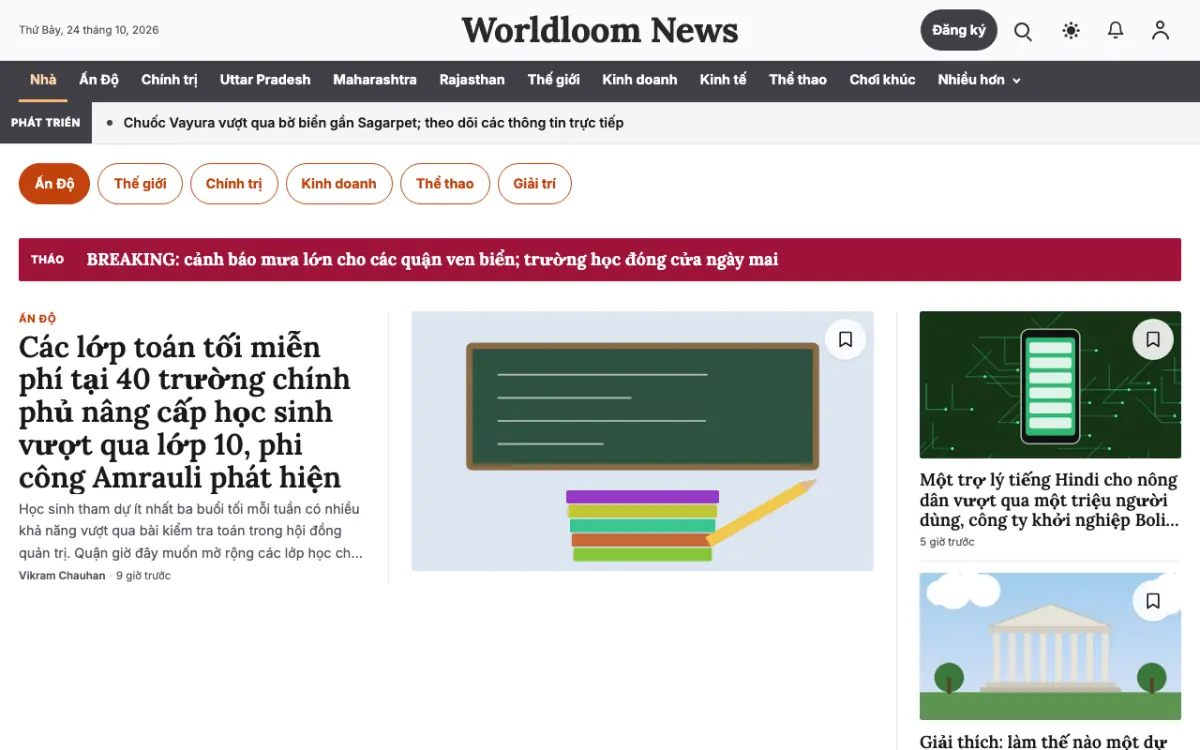The height and width of the screenshot is (750, 1200).
Task: Bookmark the courthouse building article
Action: [x=1153, y=601]
